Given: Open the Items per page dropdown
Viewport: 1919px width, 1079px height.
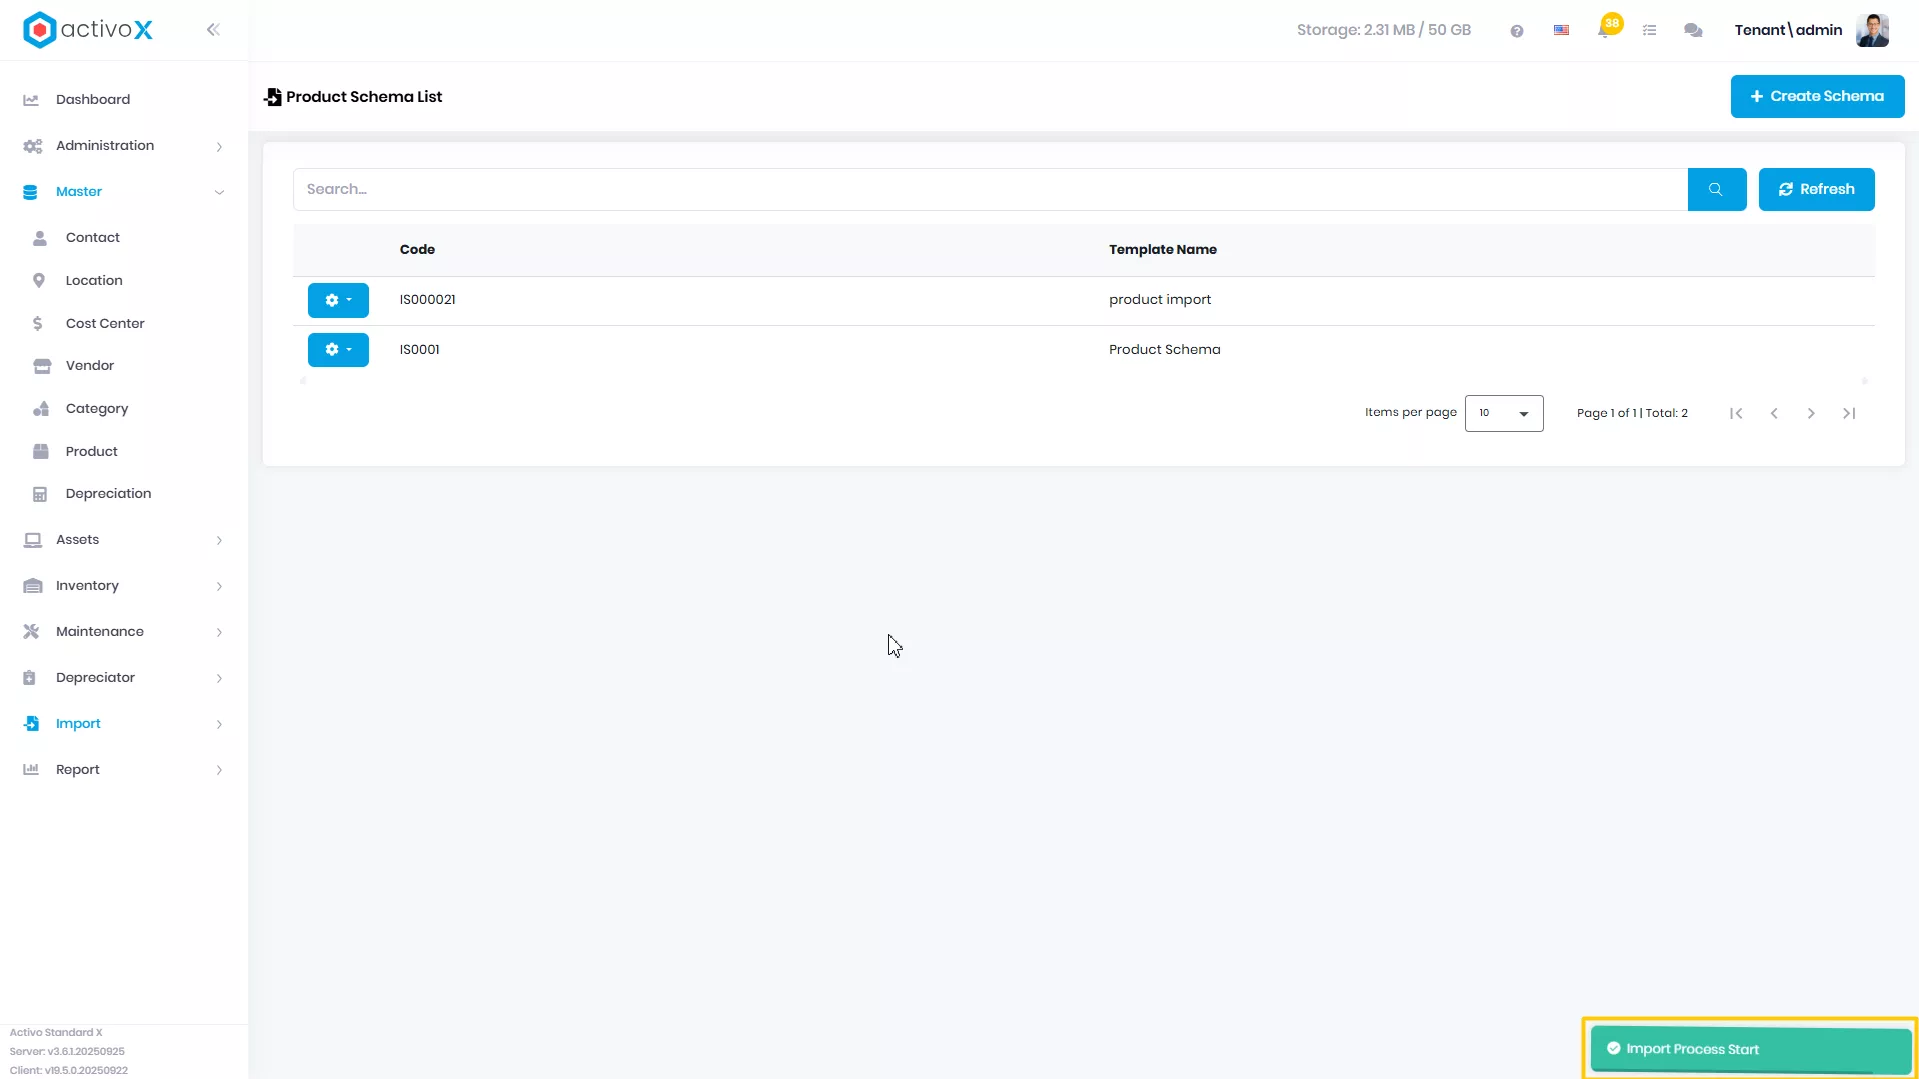Looking at the screenshot, I should pyautogui.click(x=1504, y=413).
